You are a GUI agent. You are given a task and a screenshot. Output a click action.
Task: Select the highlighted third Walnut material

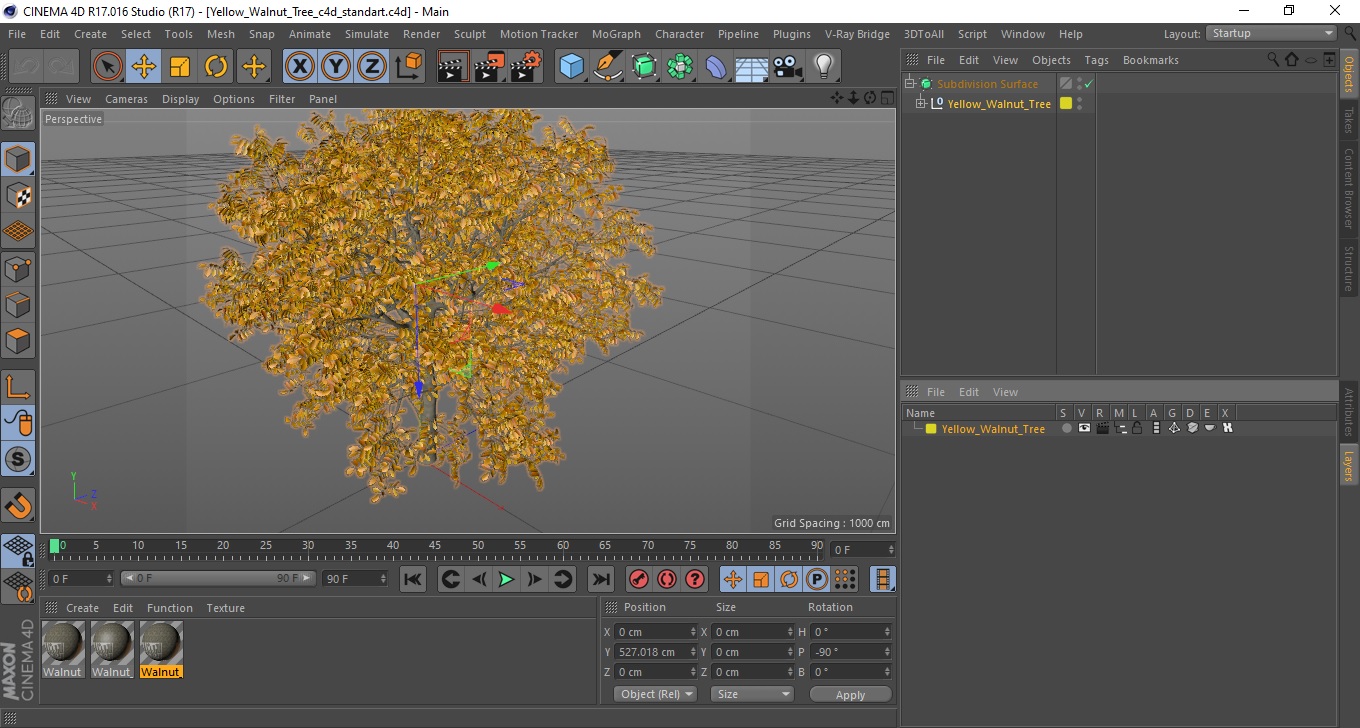pyautogui.click(x=161, y=649)
